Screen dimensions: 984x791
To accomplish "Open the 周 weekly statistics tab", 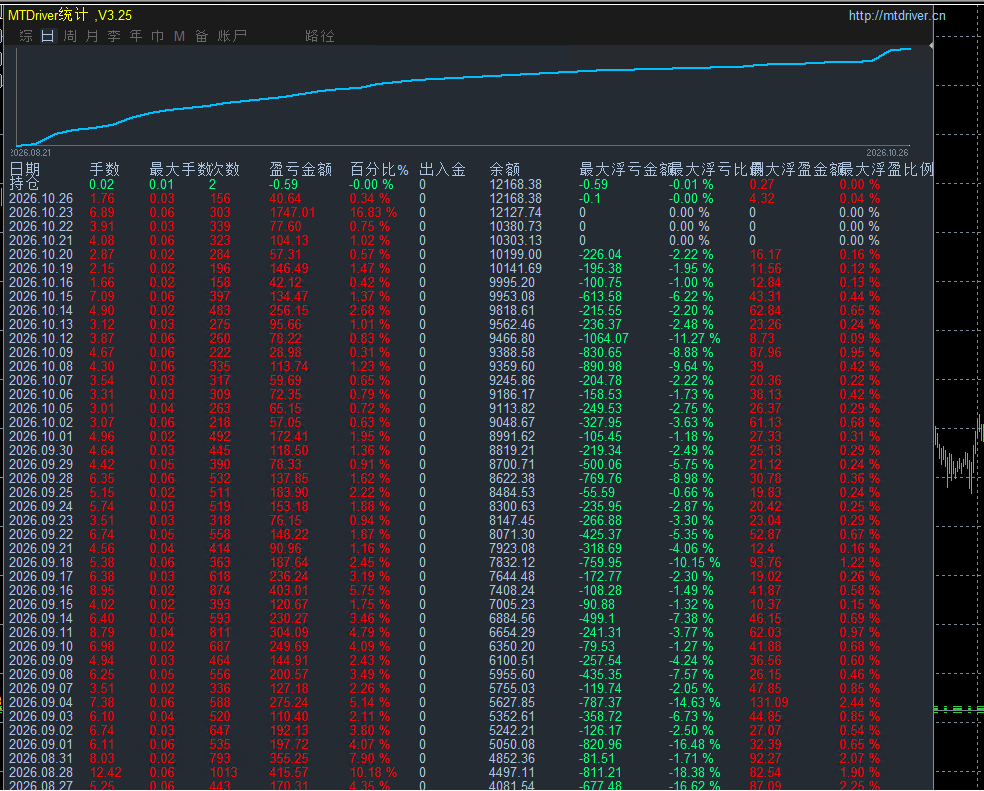I will tap(70, 36).
